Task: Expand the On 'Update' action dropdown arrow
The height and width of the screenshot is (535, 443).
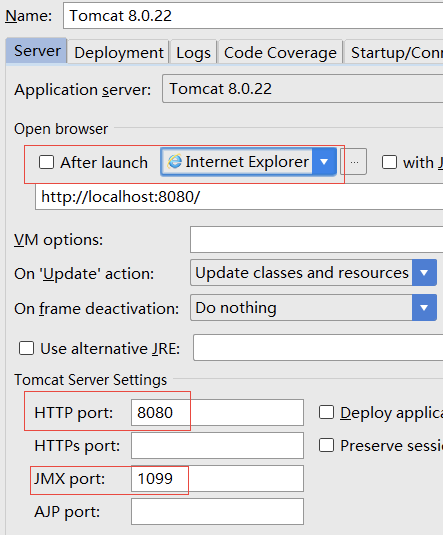Action: [x=424, y=273]
